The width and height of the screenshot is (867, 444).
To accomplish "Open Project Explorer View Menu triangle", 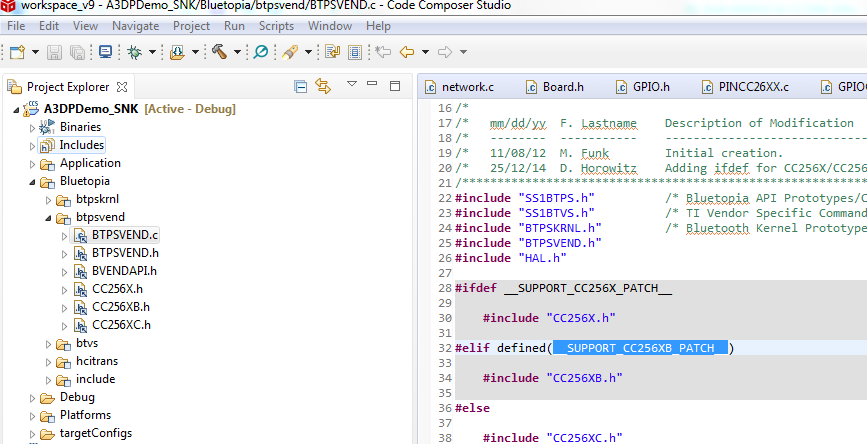I will [x=352, y=84].
